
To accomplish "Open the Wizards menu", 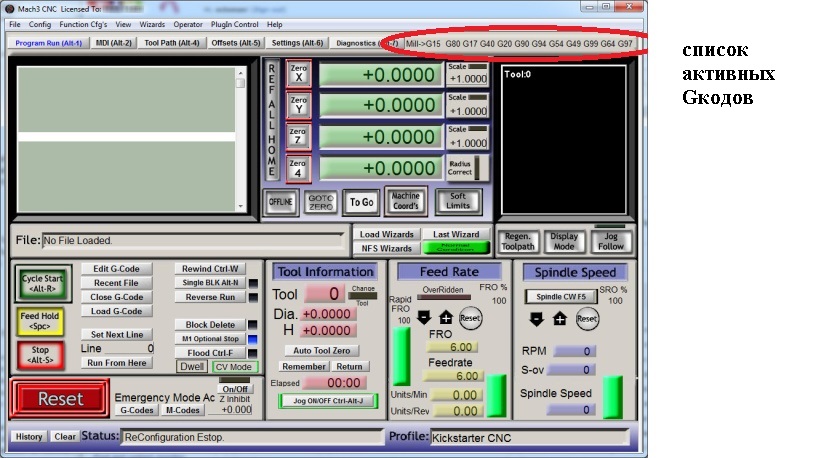I will pyautogui.click(x=152, y=24).
